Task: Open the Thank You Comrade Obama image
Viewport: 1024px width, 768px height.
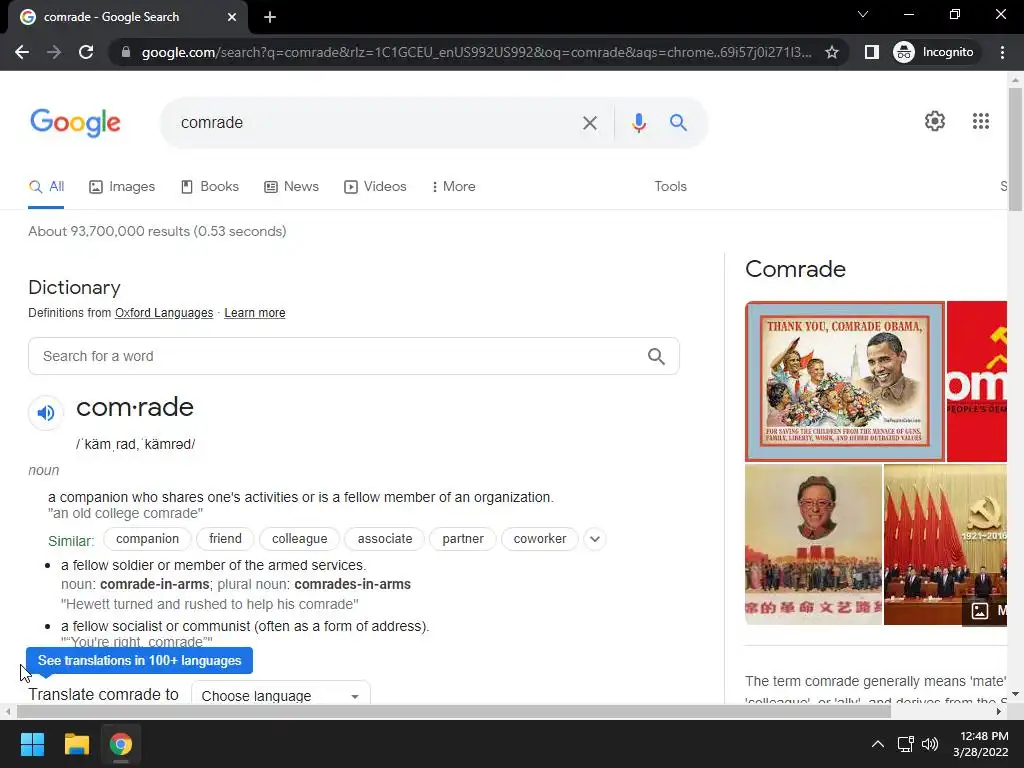Action: click(844, 381)
